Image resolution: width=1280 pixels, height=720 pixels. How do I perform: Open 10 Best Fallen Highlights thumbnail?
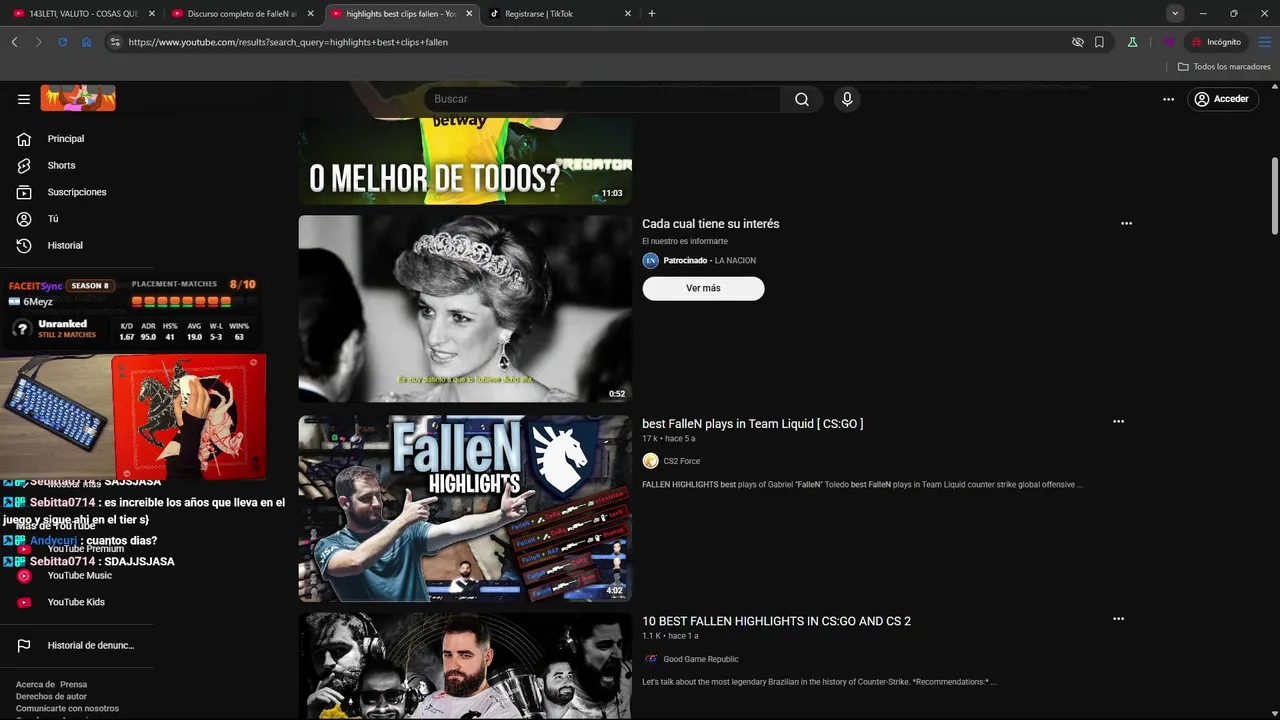click(x=465, y=666)
